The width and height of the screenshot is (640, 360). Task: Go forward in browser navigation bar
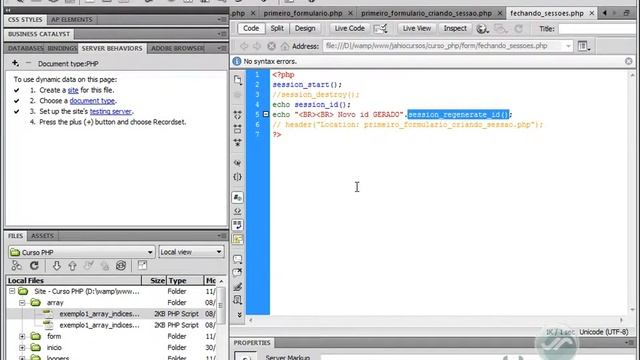(x=257, y=46)
